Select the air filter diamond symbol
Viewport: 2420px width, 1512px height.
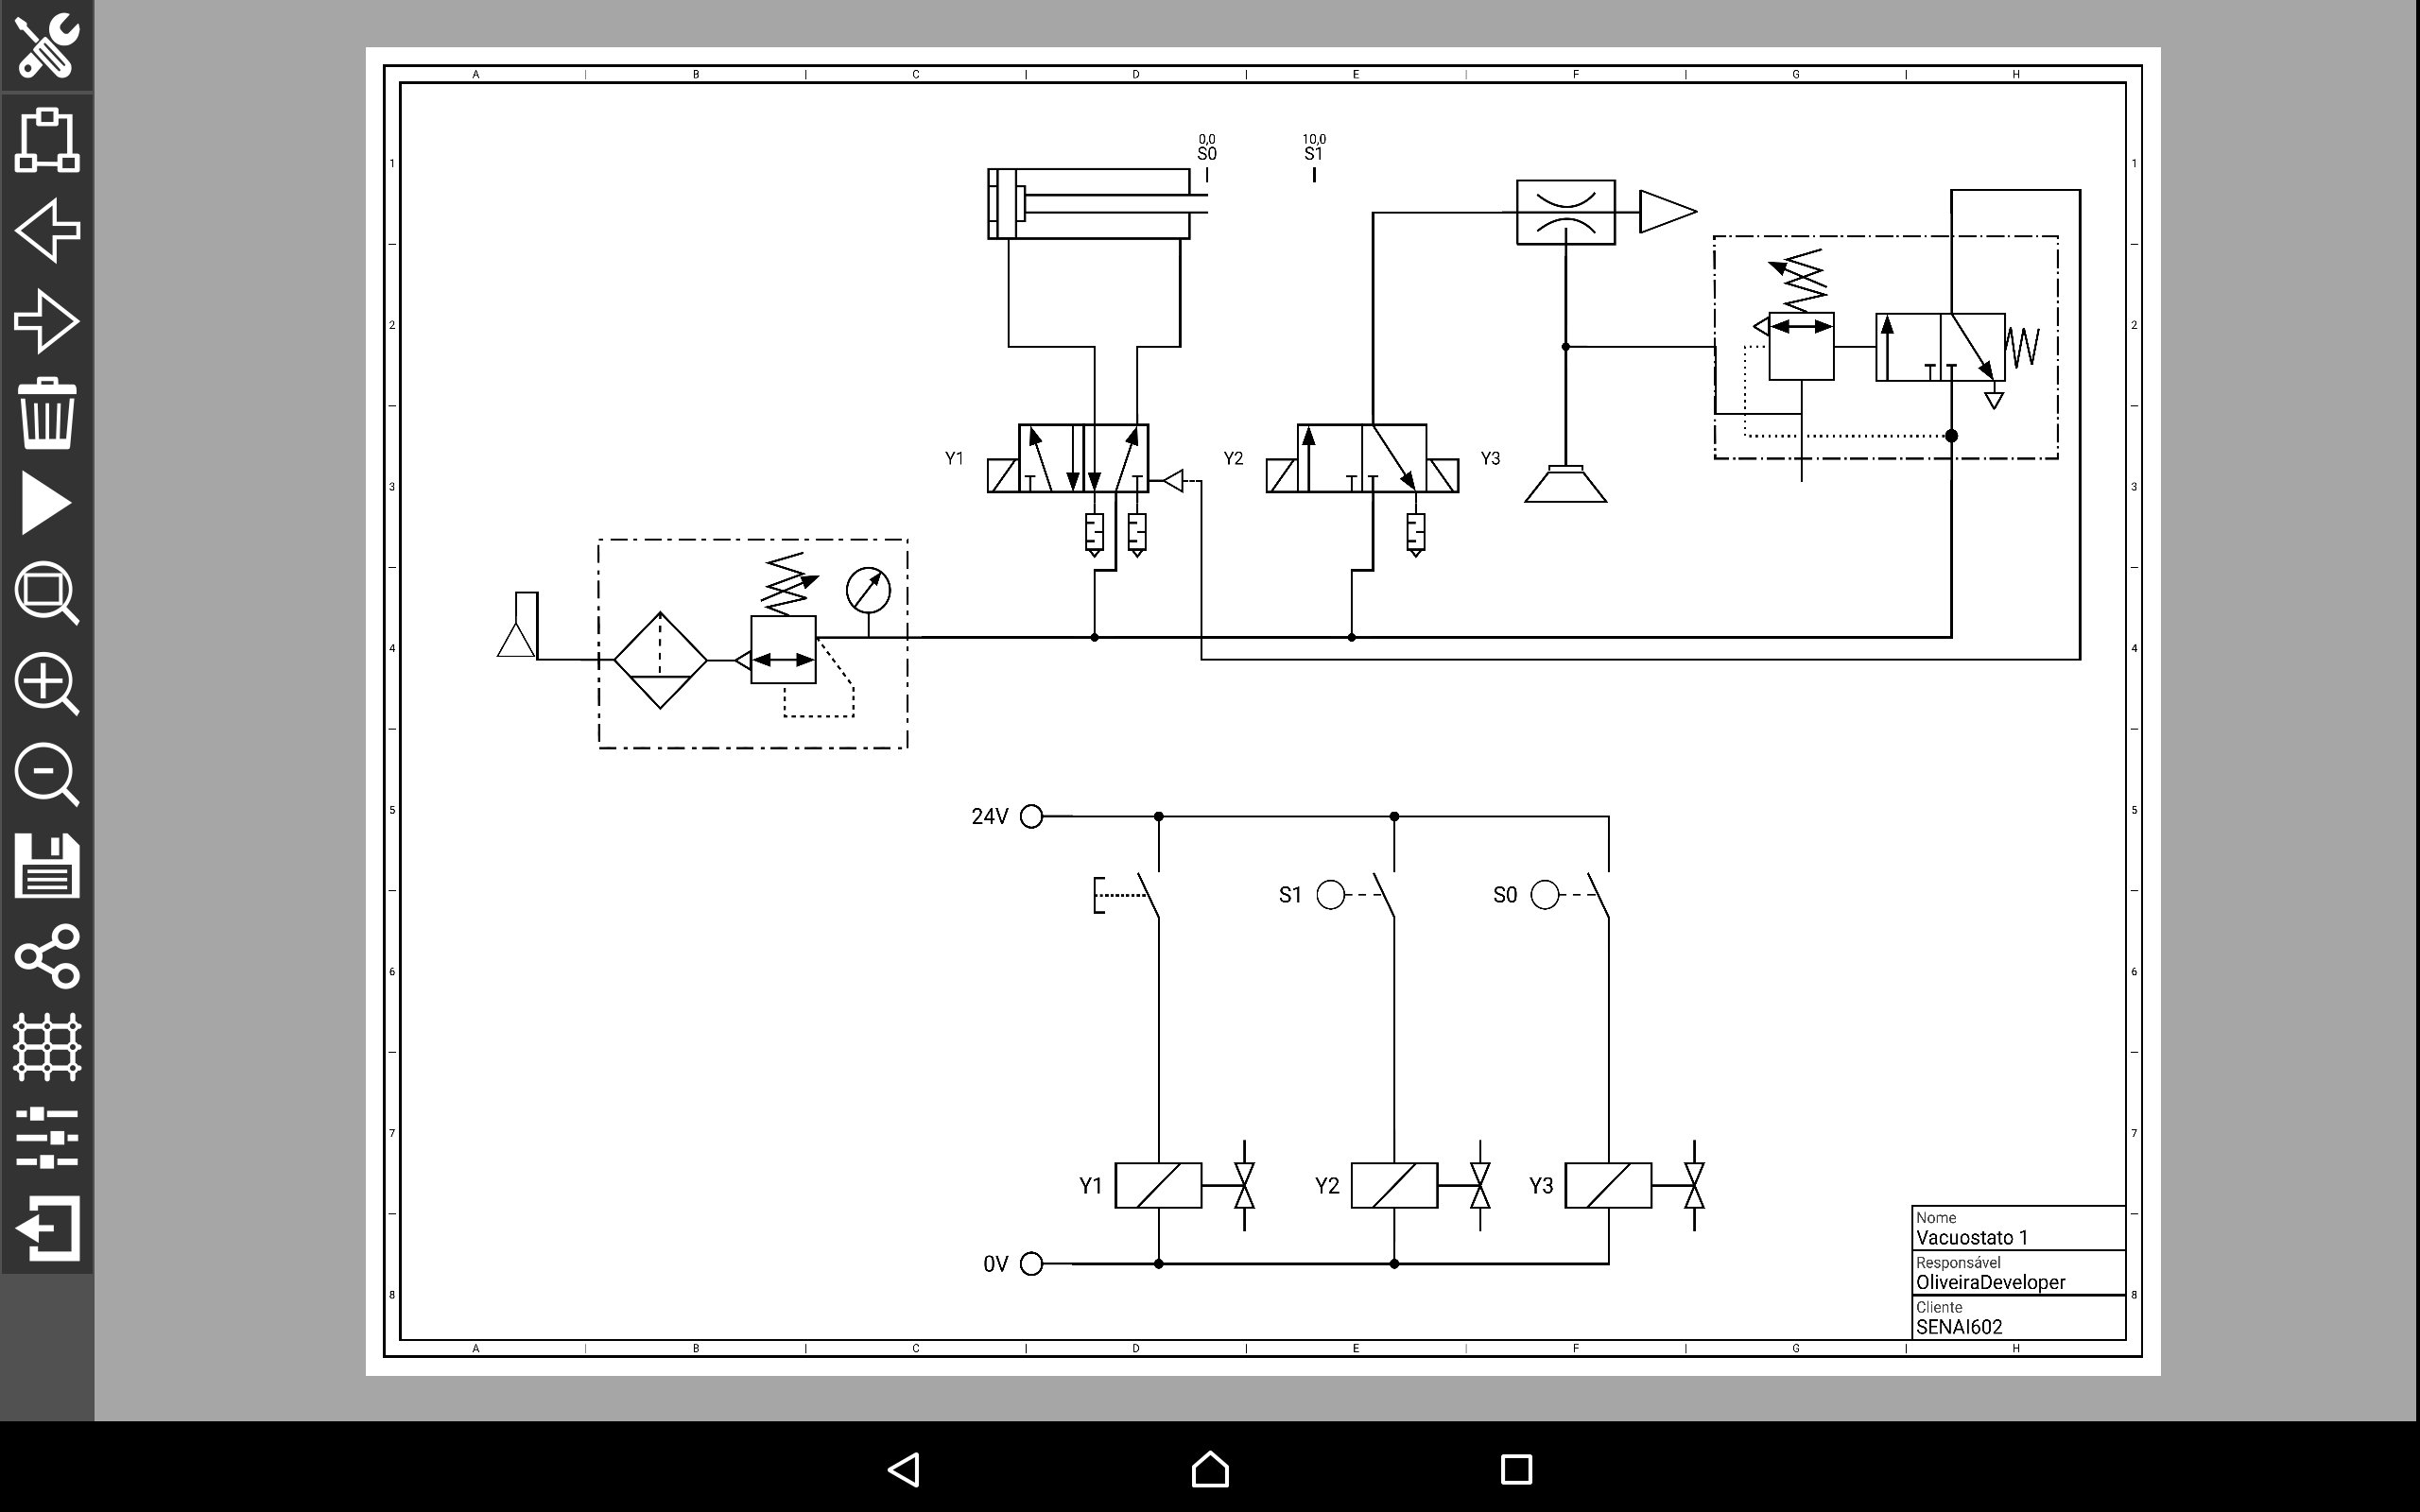(x=660, y=660)
